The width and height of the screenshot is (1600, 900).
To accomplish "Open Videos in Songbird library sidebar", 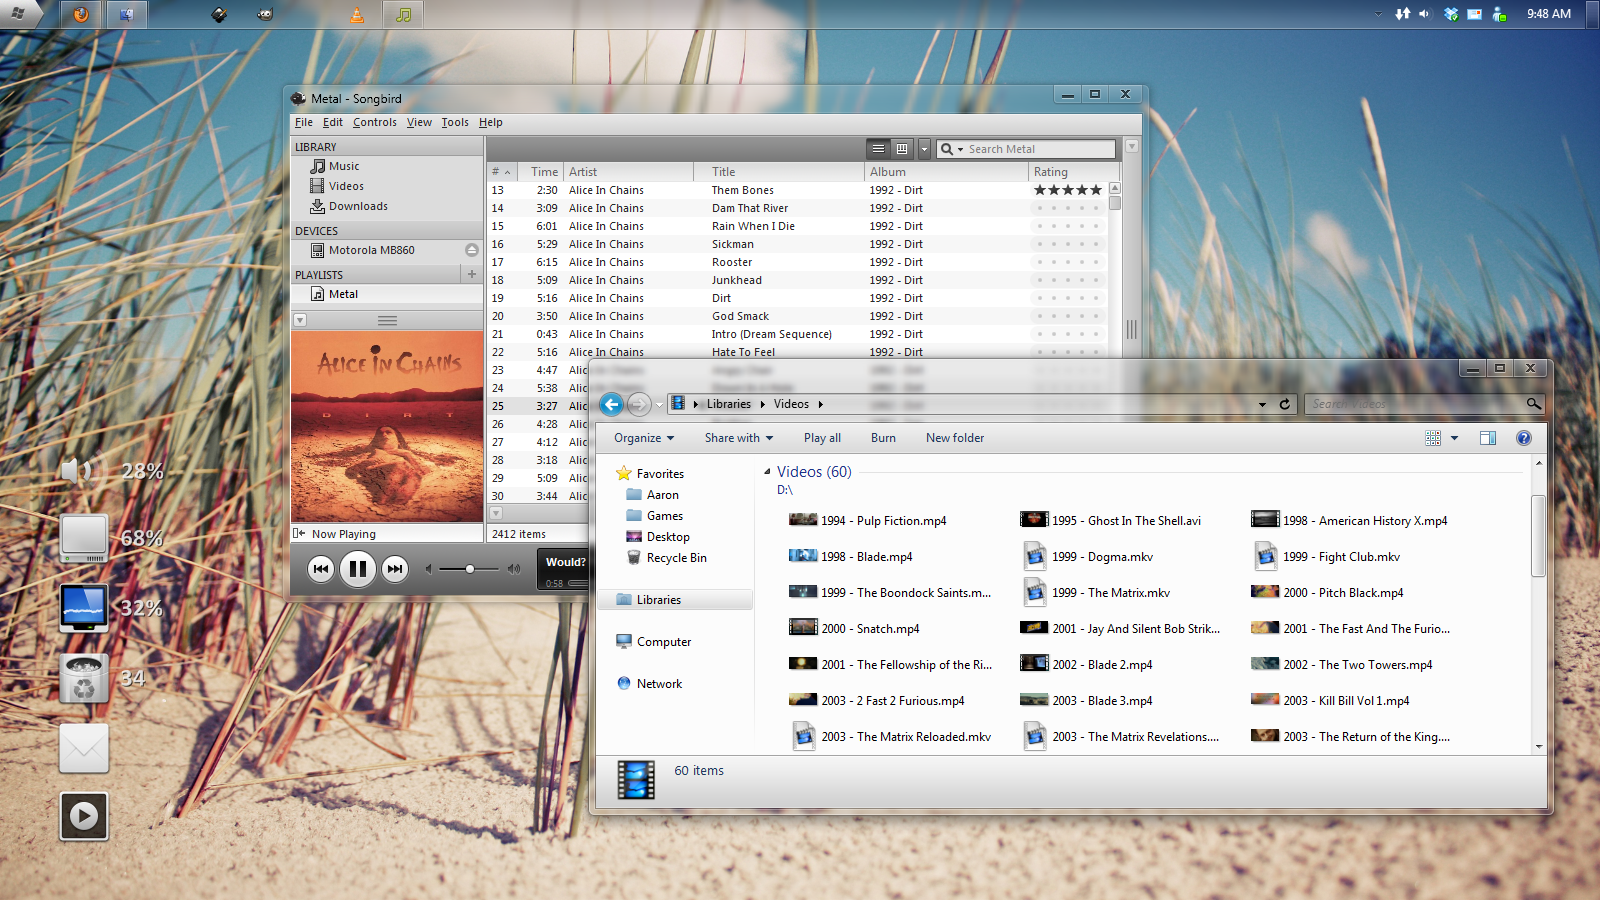I will point(337,187).
